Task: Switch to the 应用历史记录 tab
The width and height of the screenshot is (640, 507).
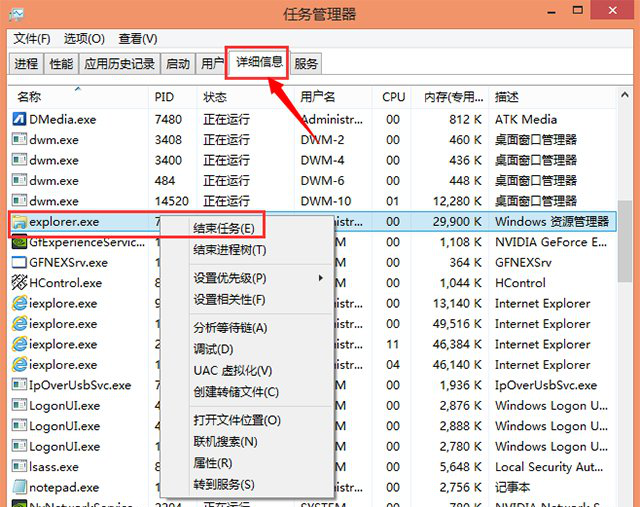Action: 119,64
